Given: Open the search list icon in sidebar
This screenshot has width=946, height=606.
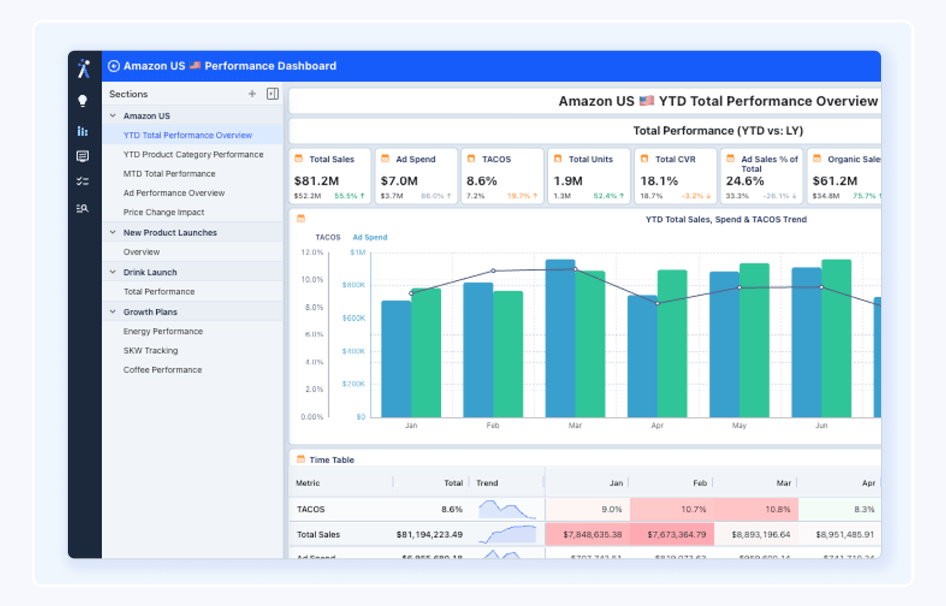Looking at the screenshot, I should point(84,207).
